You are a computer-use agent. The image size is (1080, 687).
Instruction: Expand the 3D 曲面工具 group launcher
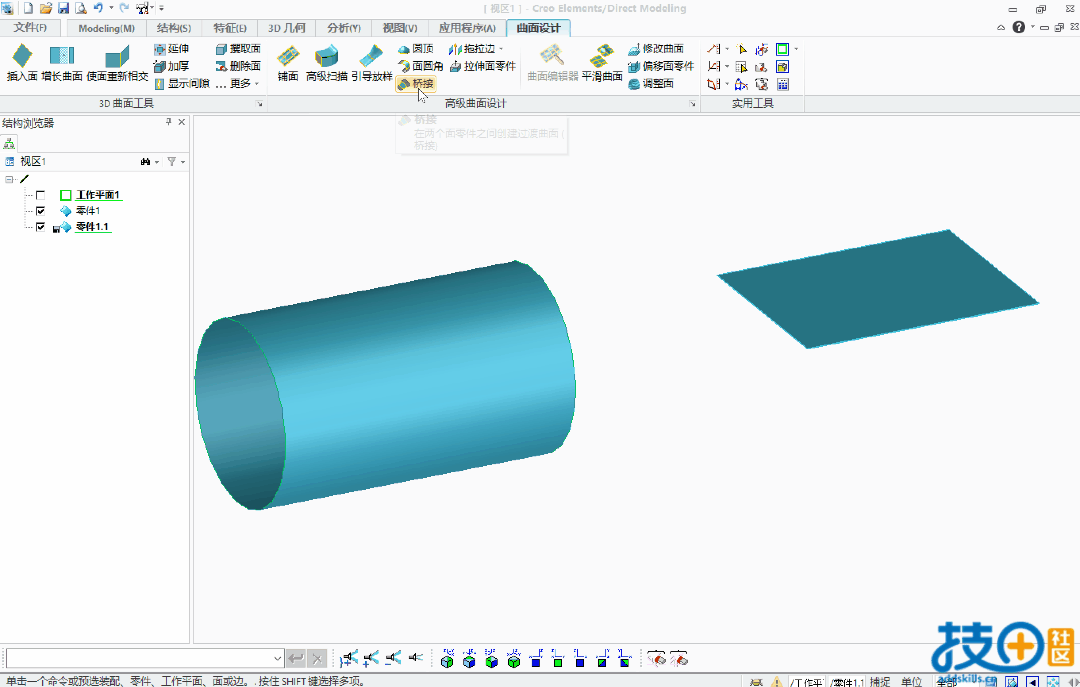(260, 104)
